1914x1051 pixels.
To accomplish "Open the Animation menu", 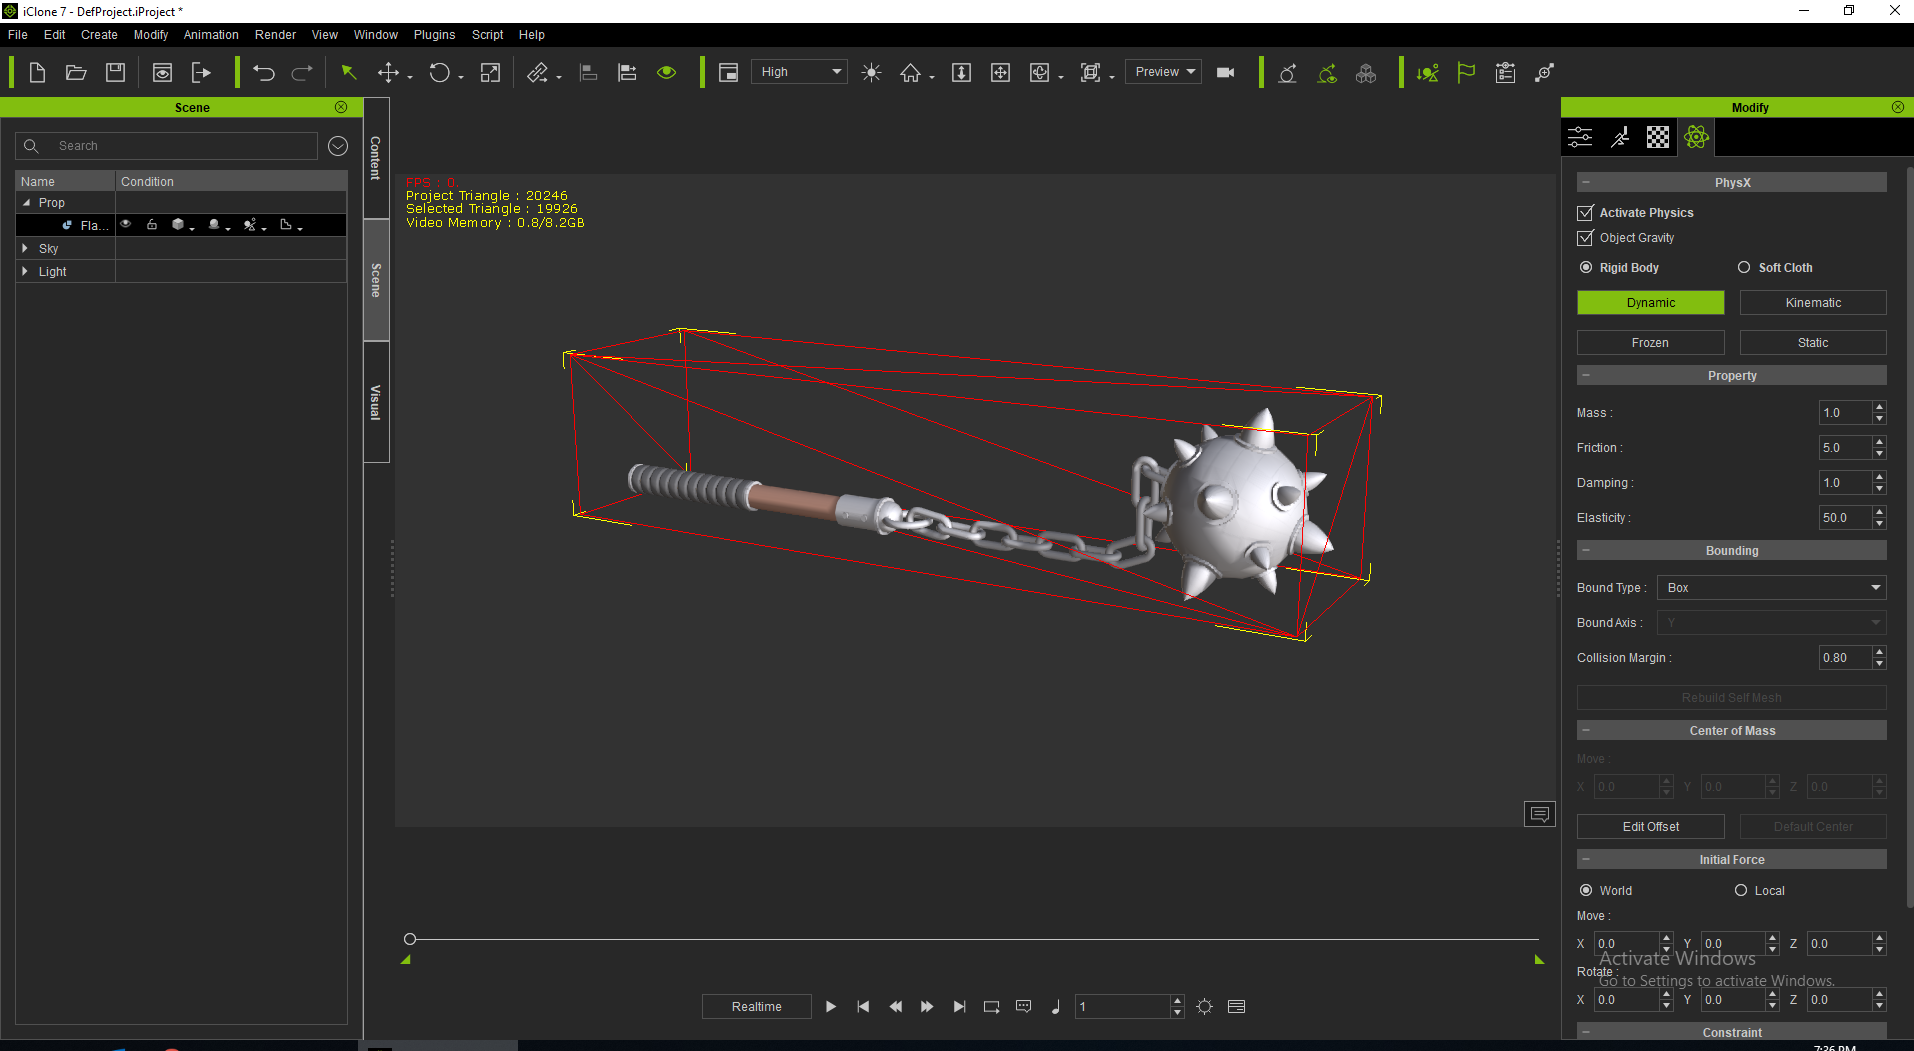I will click(211, 35).
